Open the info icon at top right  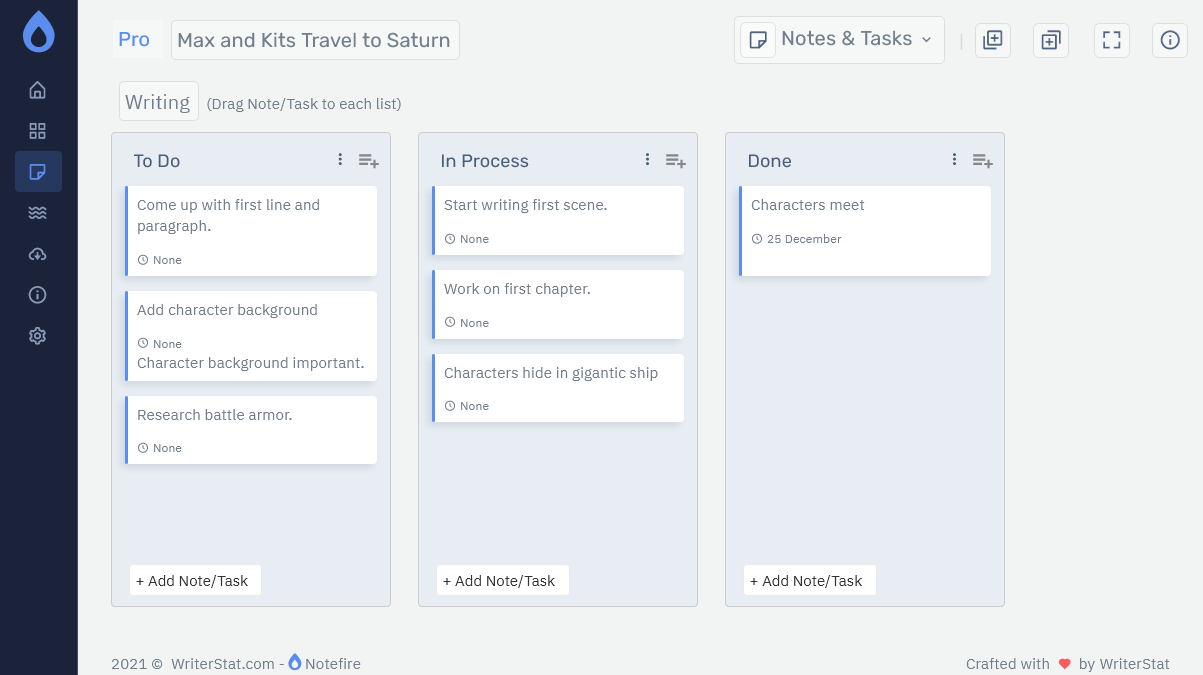pyautogui.click(x=1170, y=40)
